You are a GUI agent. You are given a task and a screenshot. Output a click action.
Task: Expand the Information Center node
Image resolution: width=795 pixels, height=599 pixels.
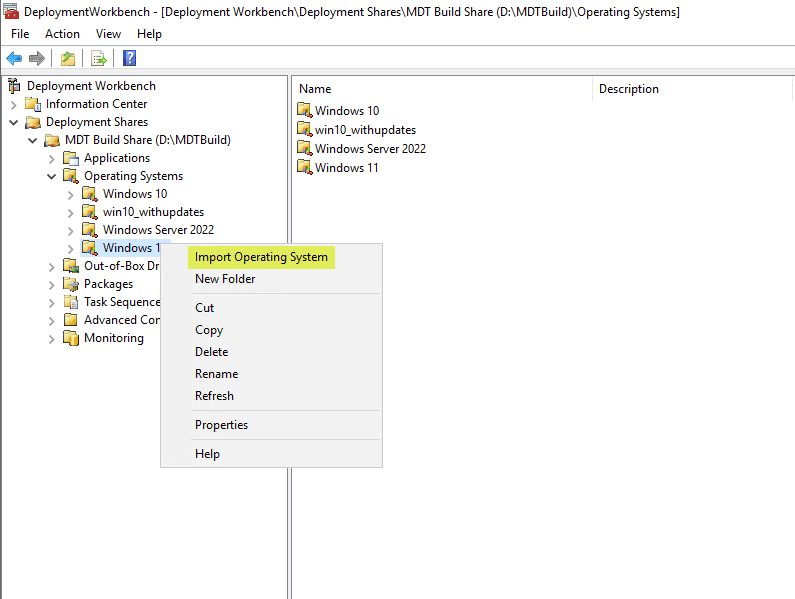tap(14, 105)
